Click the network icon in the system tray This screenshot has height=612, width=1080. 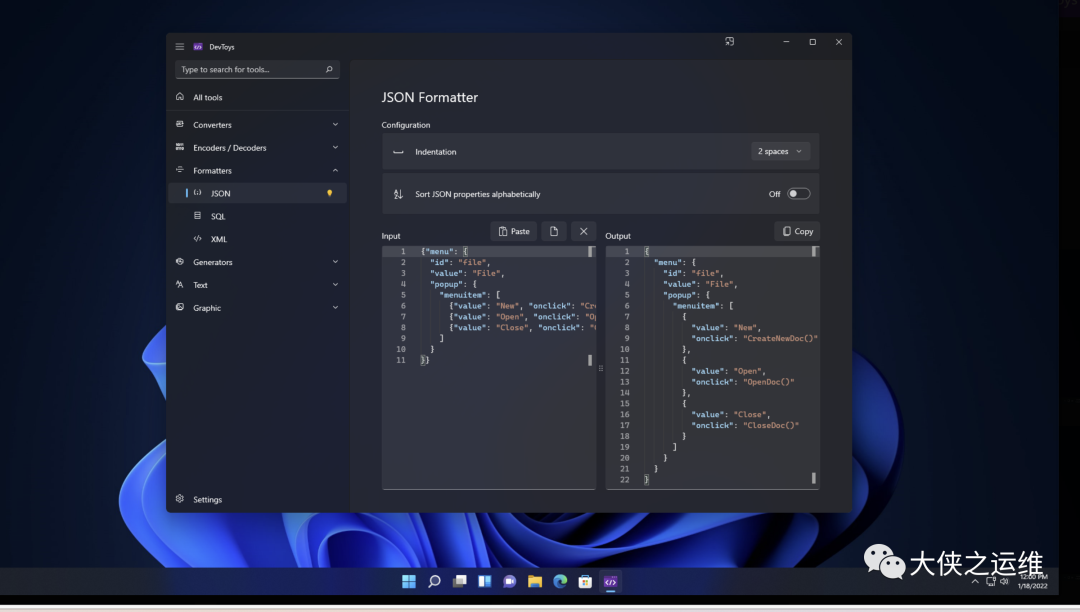click(990, 582)
